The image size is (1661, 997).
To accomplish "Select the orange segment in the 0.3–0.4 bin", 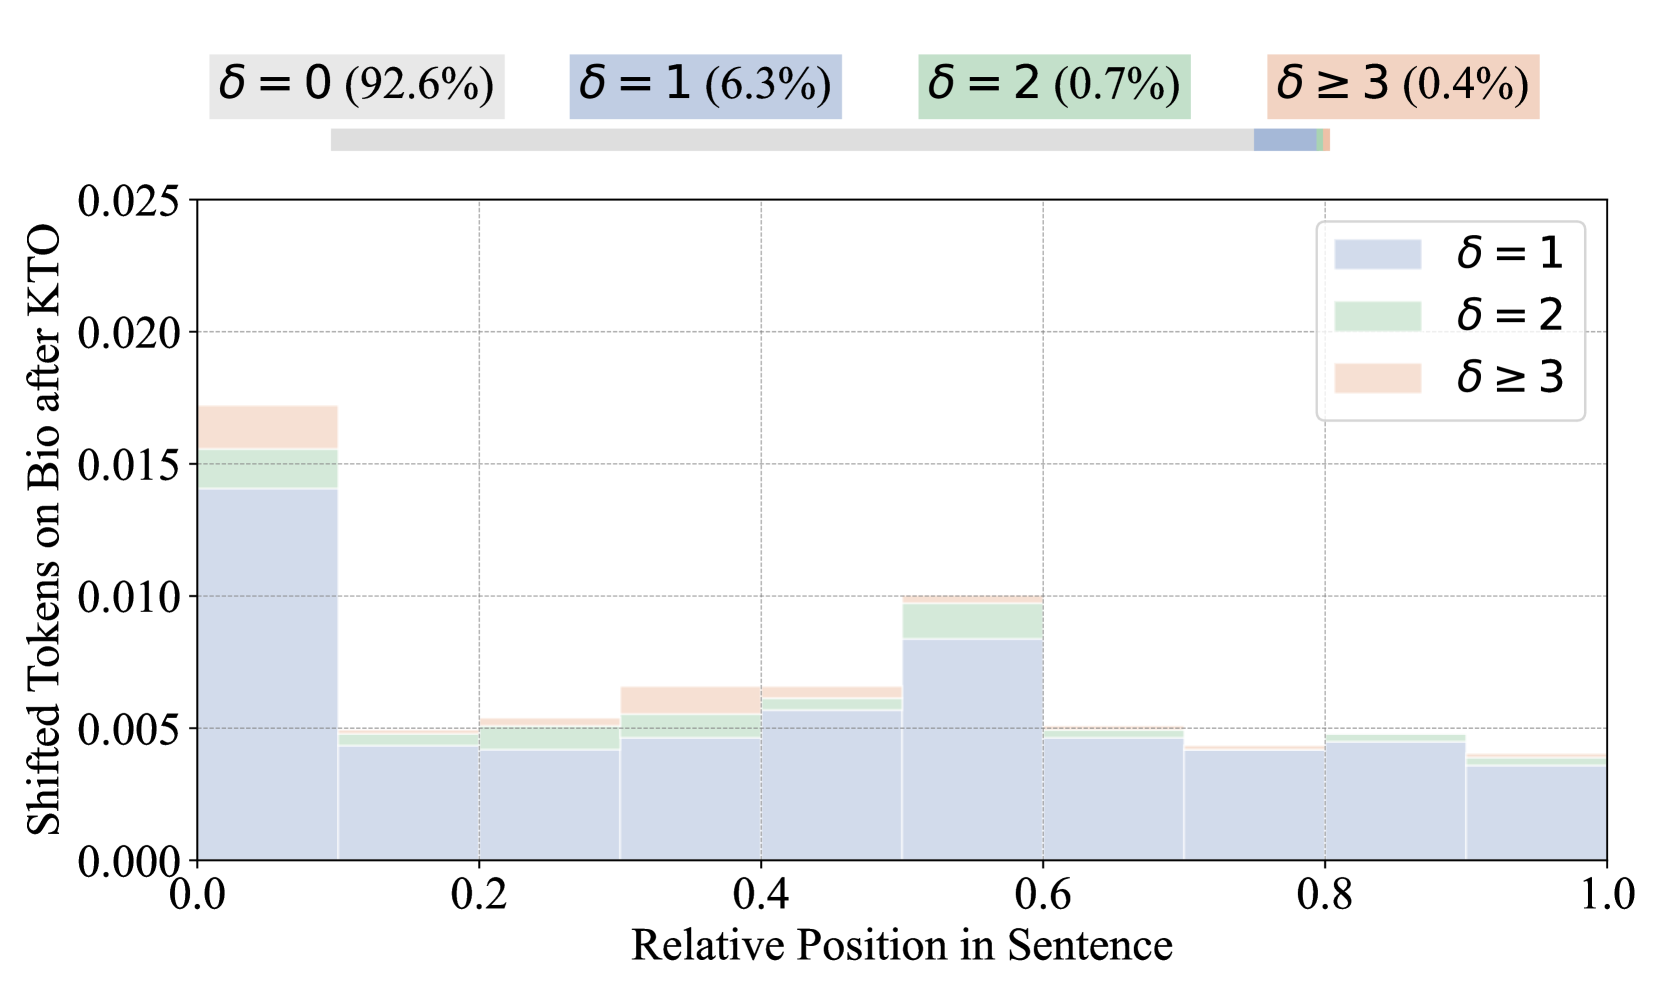I will coord(690,700).
